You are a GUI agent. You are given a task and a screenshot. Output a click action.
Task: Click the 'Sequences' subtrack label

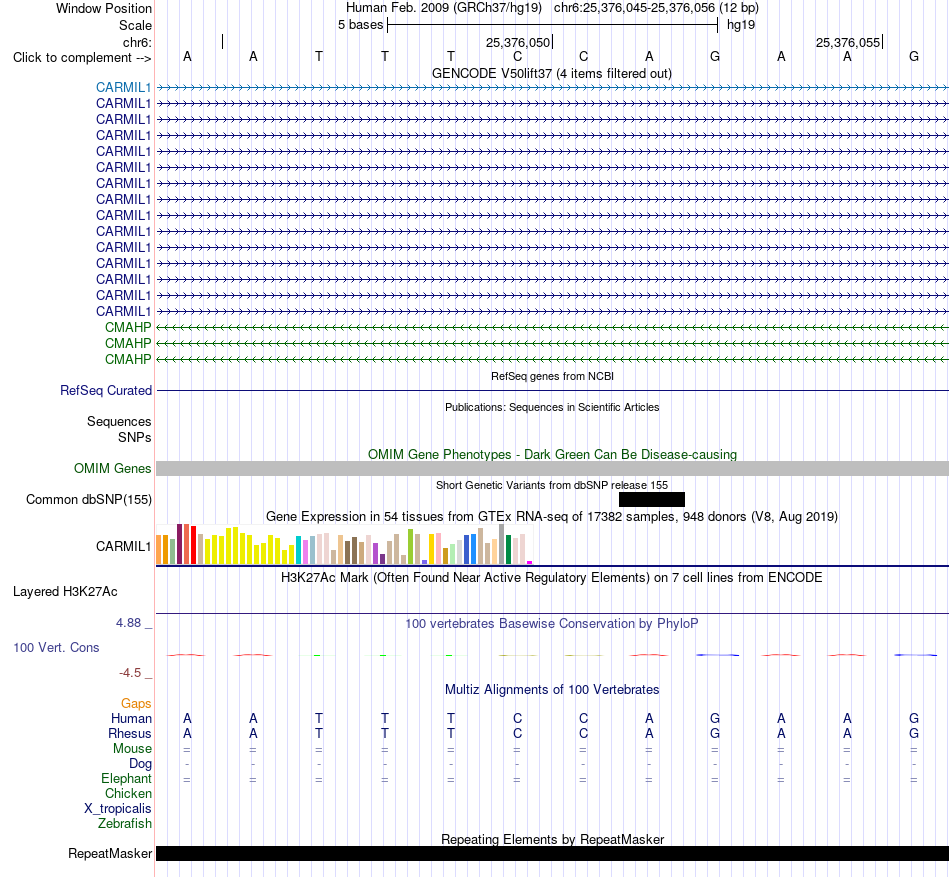[119, 422]
